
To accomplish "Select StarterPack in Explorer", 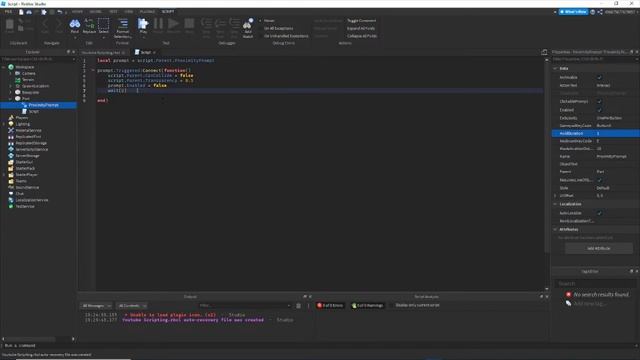I will 25,169.
